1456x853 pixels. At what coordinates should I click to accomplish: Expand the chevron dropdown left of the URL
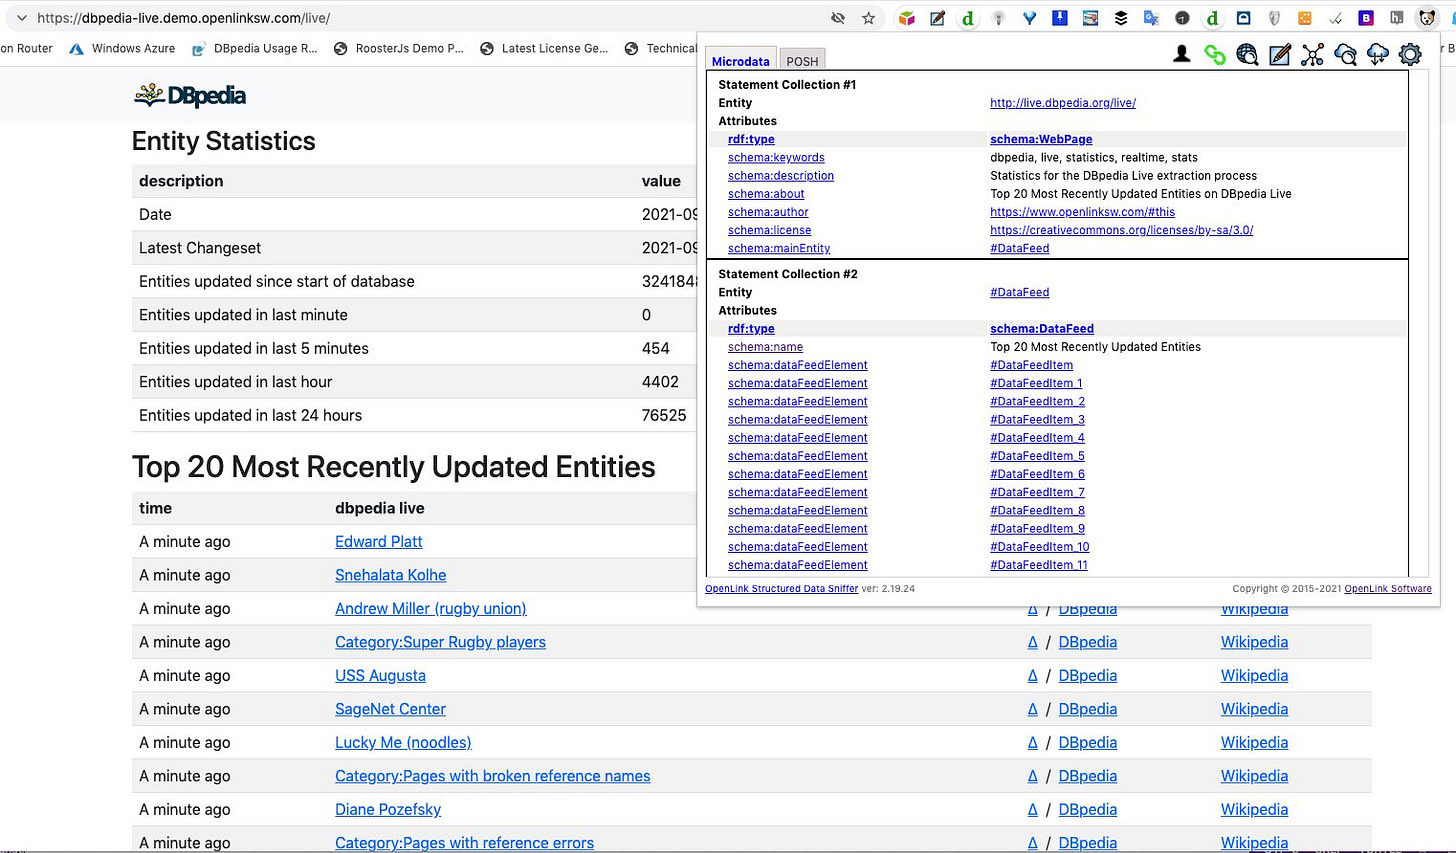(x=21, y=18)
